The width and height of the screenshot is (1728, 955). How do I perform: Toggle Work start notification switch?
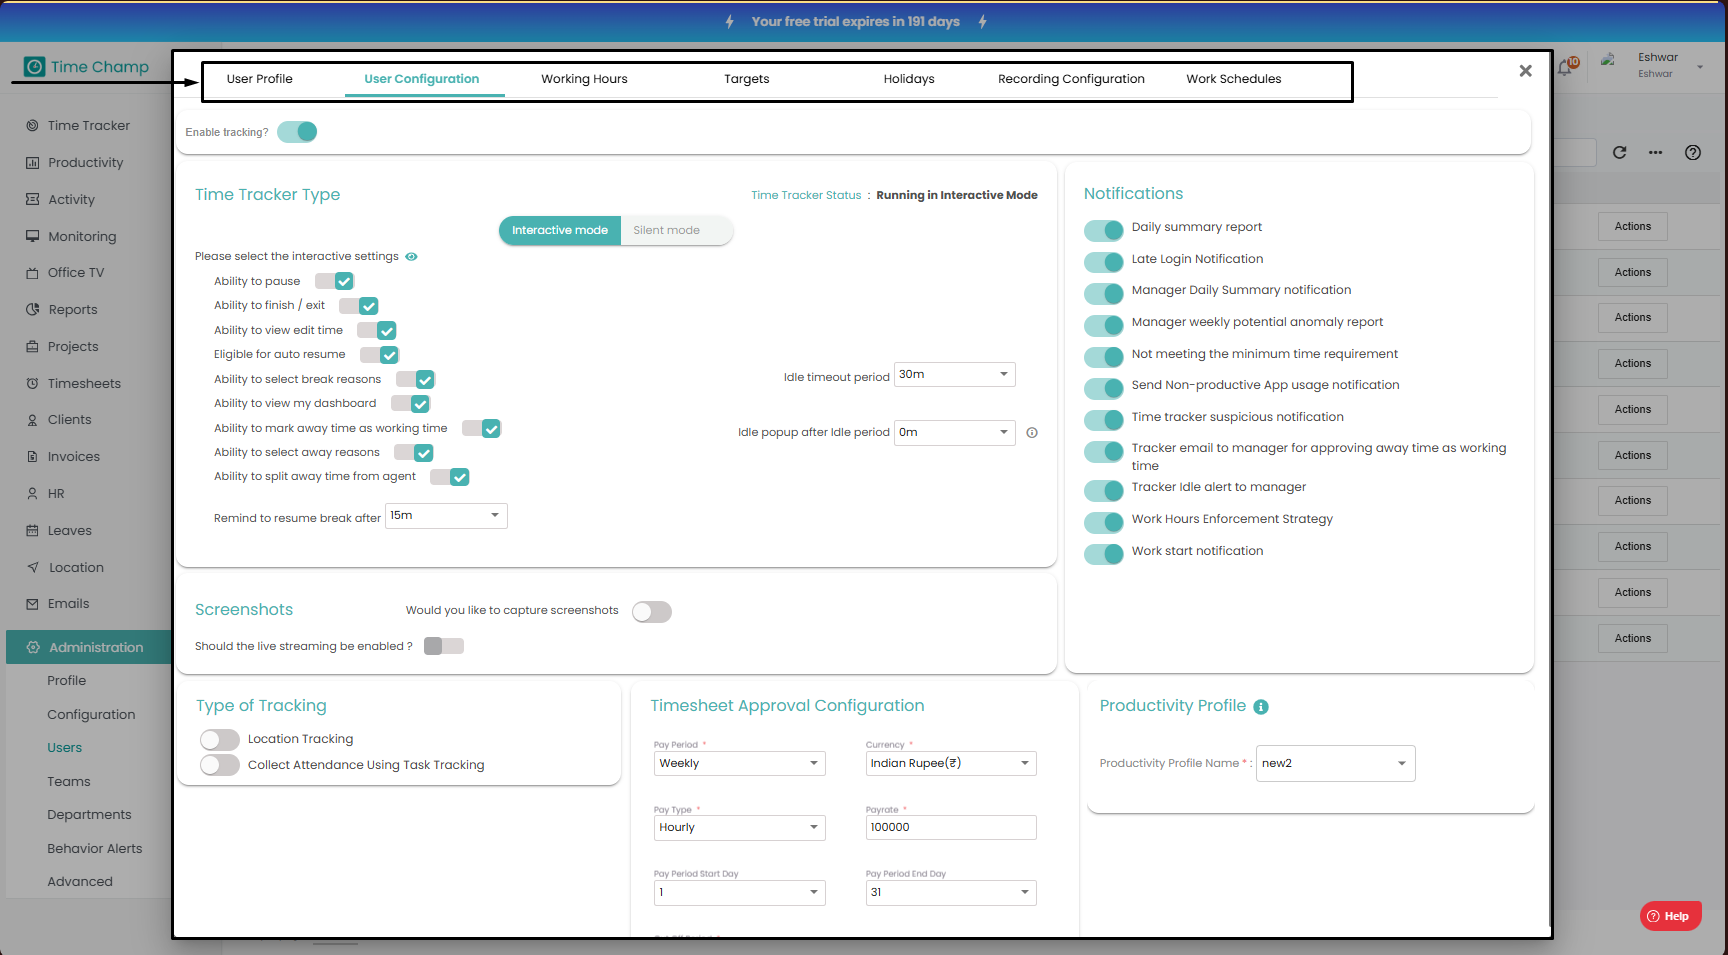click(1104, 554)
